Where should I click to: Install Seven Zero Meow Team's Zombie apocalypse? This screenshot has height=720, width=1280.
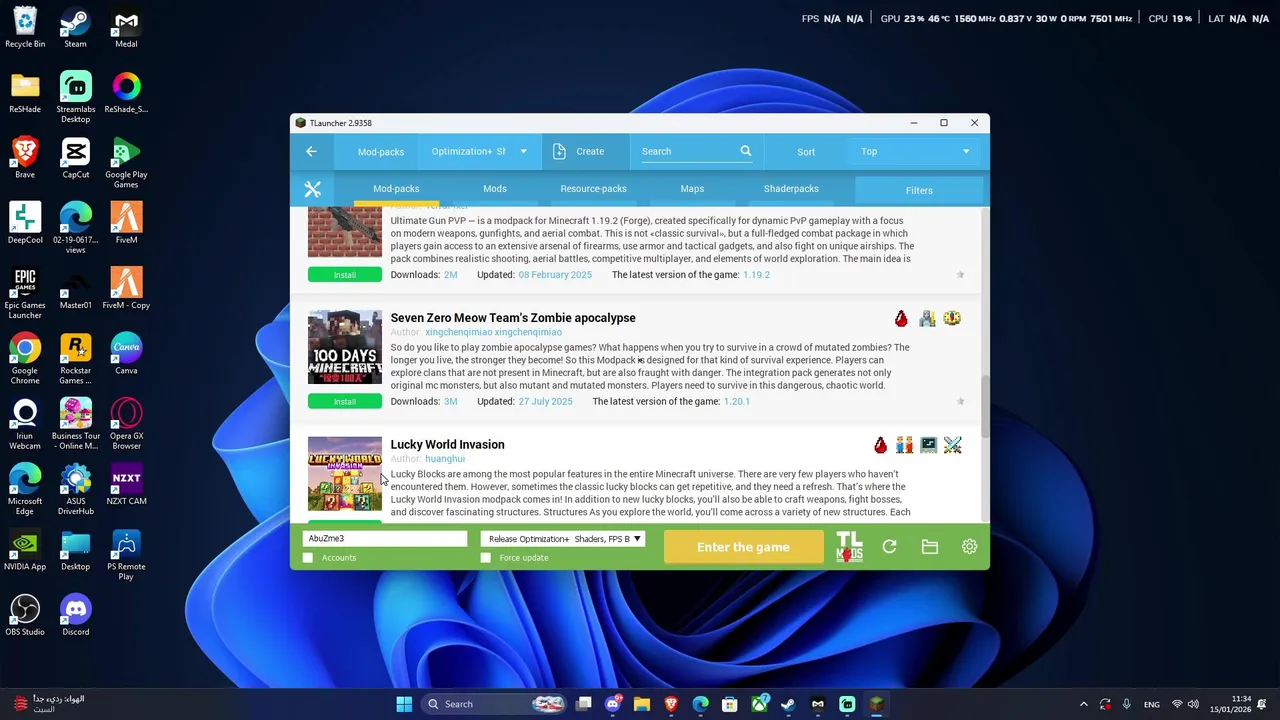coord(344,402)
